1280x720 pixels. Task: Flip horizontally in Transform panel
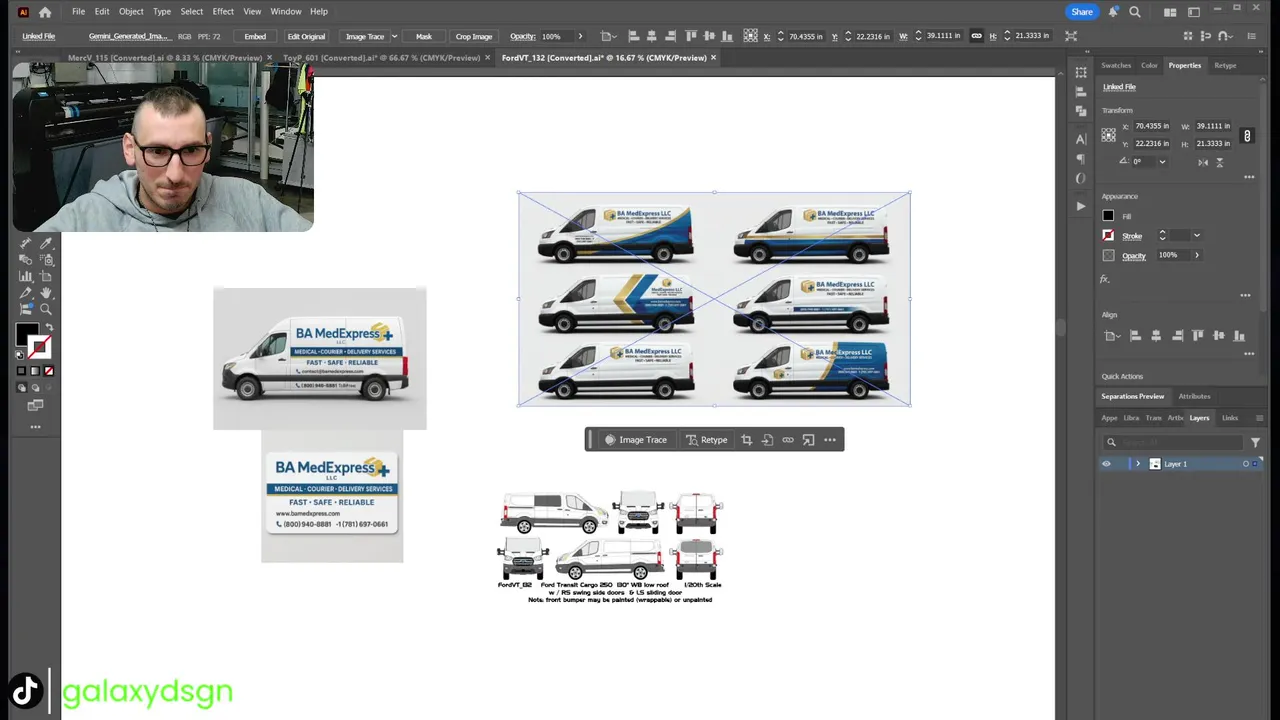(x=1203, y=162)
